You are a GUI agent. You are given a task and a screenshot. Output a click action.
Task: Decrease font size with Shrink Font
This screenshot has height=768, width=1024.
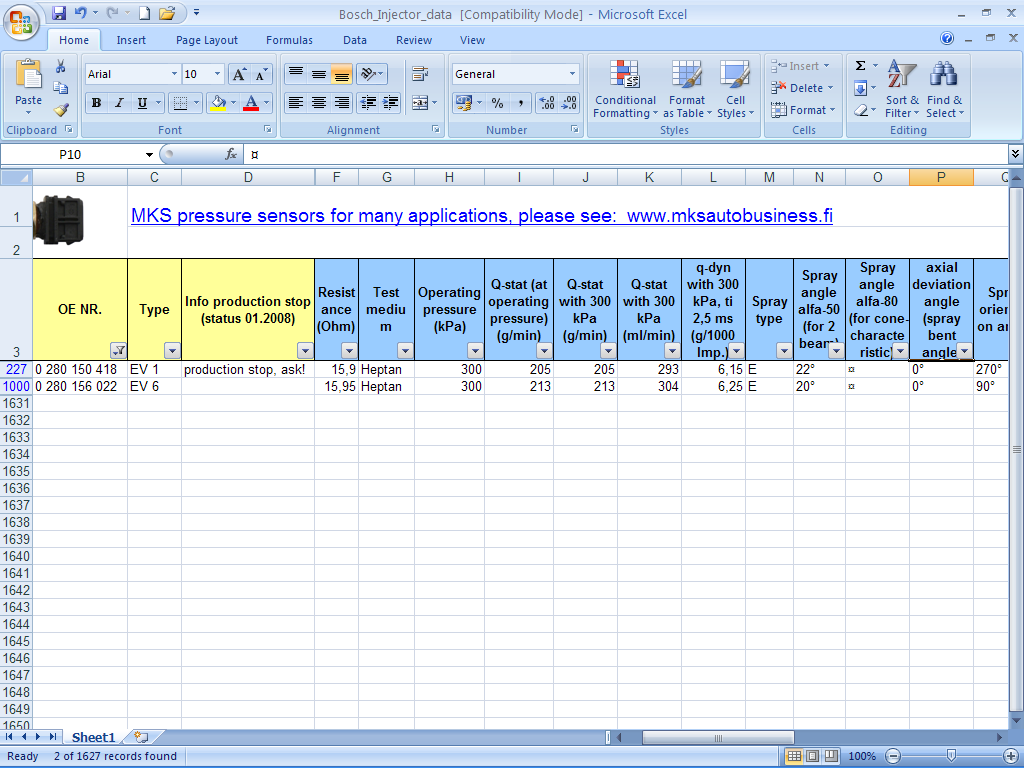pyautogui.click(x=261, y=74)
